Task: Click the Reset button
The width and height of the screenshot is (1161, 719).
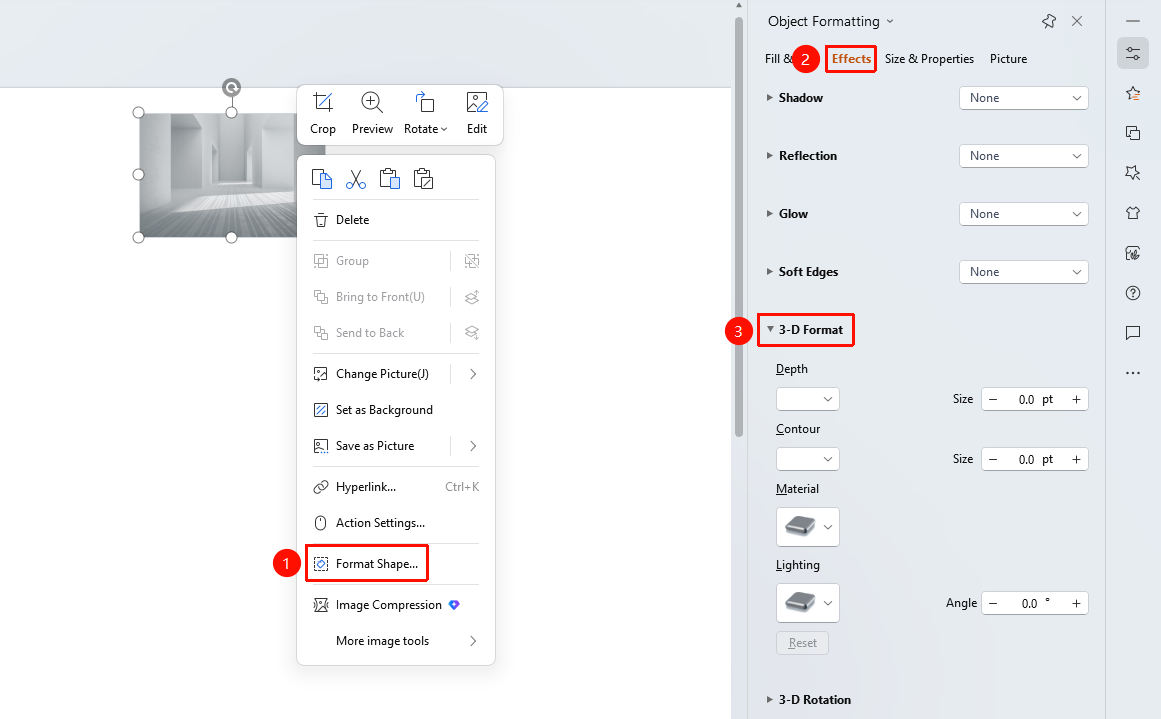Action: (803, 643)
